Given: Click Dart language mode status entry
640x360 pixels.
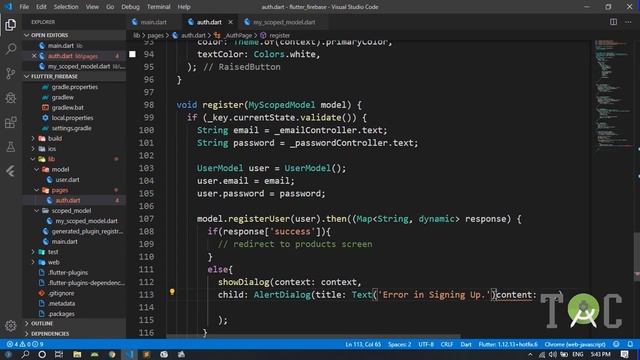Looking at the screenshot, I should click(466, 344).
